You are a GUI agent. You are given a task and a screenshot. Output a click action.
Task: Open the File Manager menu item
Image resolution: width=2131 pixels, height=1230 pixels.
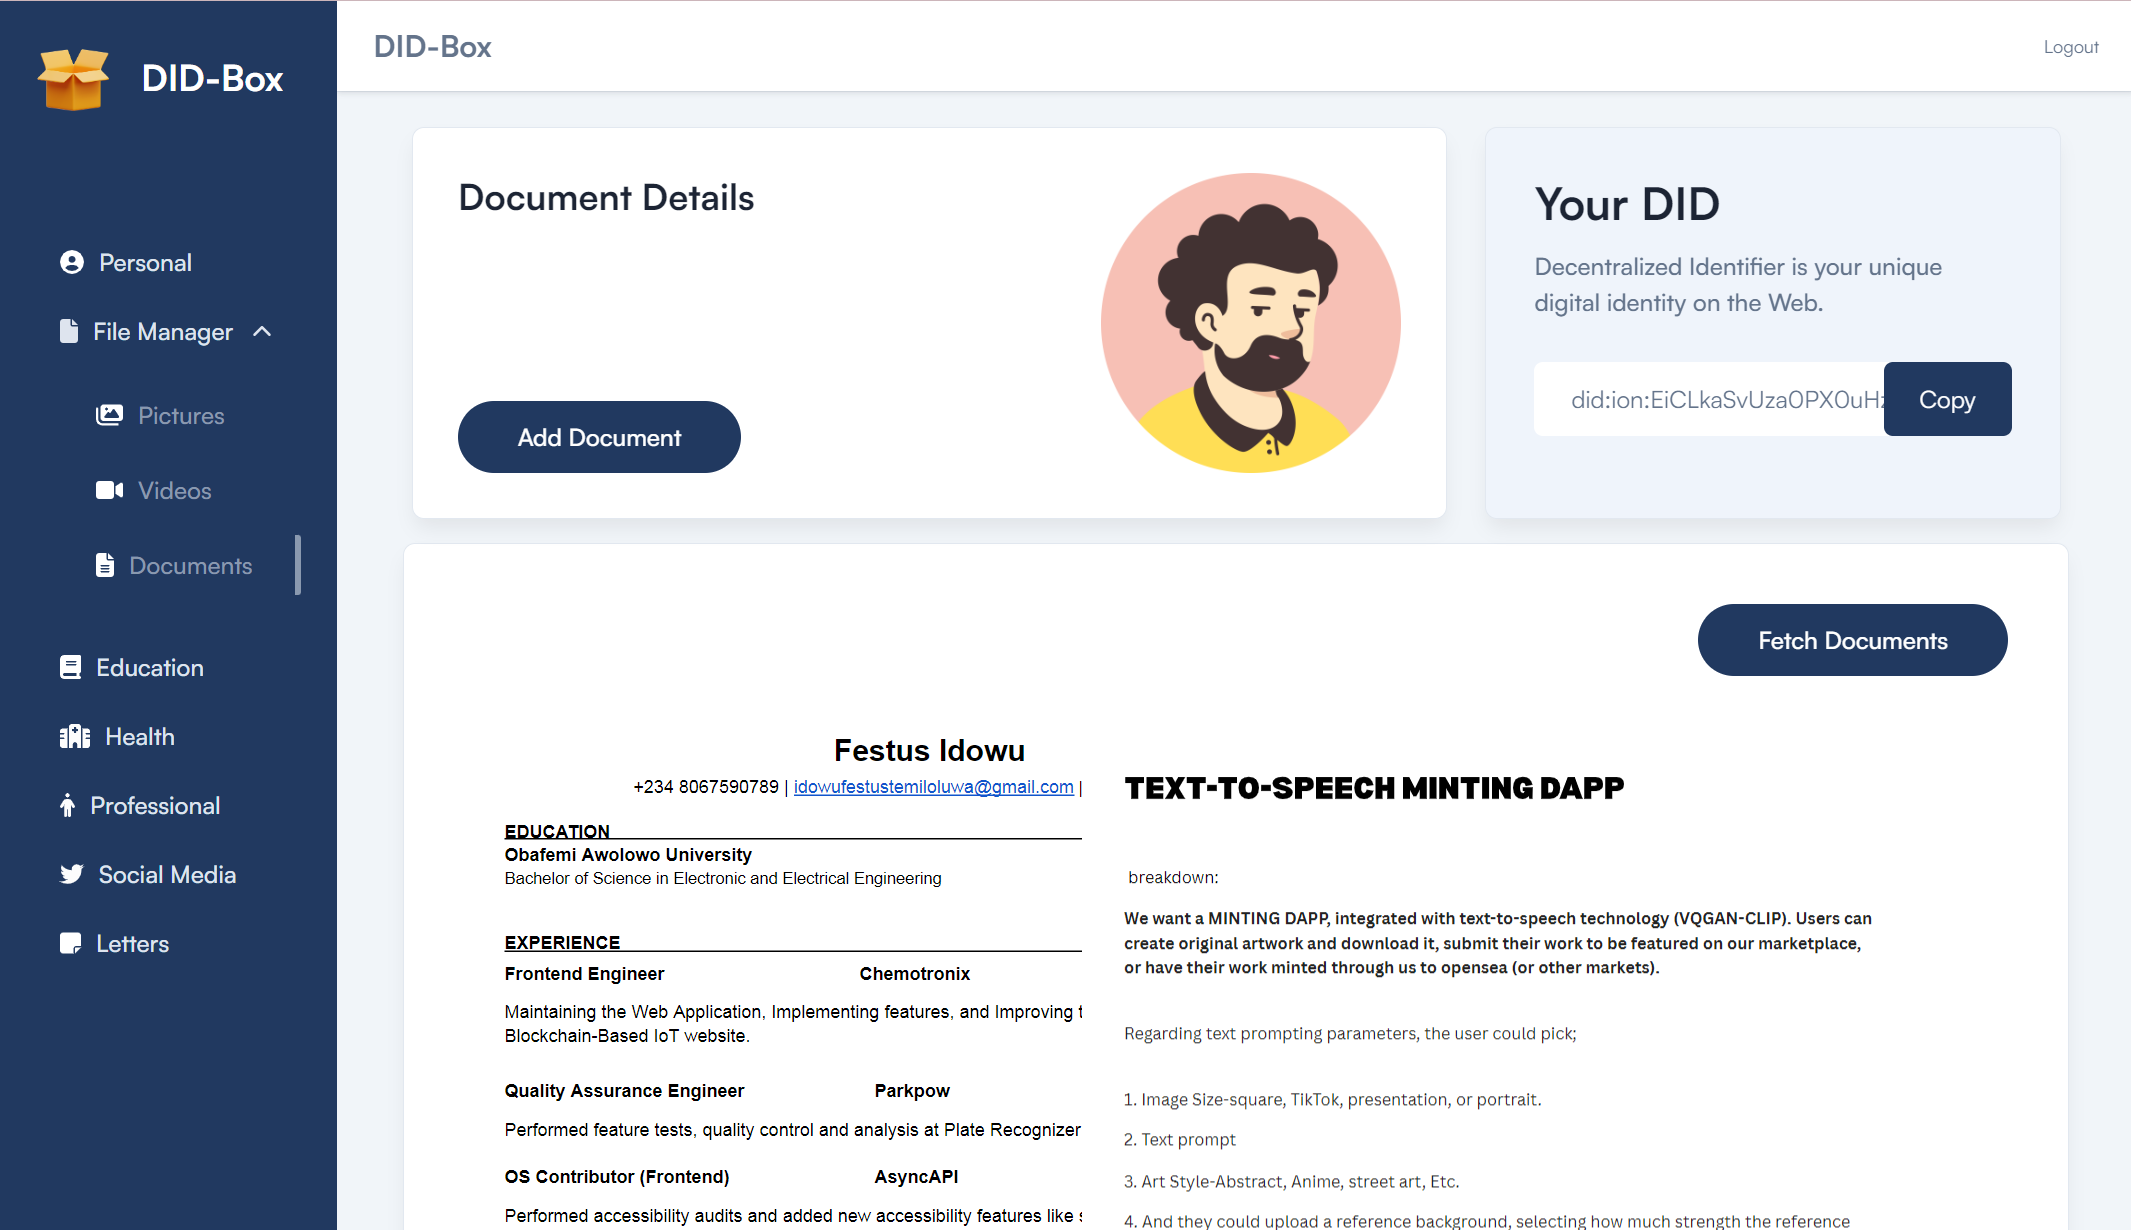[163, 331]
